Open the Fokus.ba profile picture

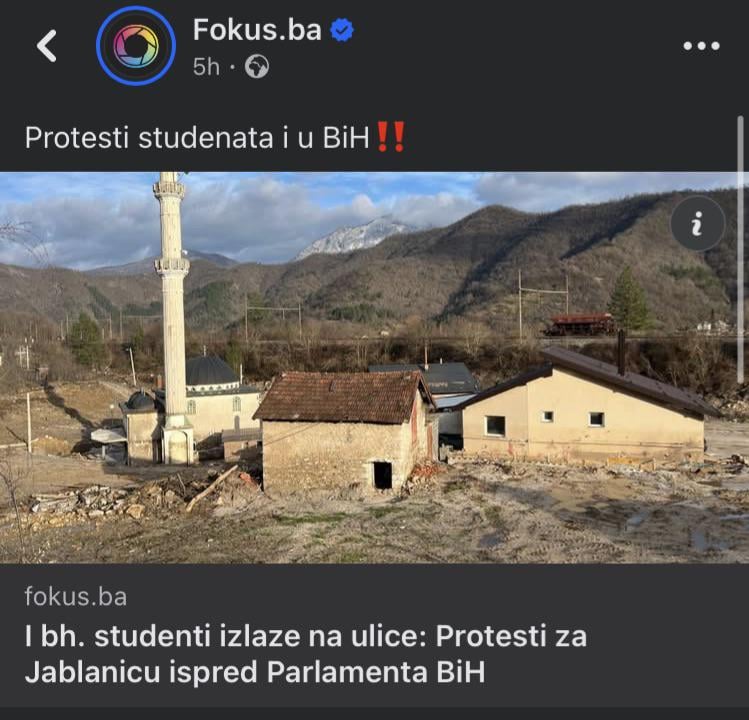(x=136, y=46)
